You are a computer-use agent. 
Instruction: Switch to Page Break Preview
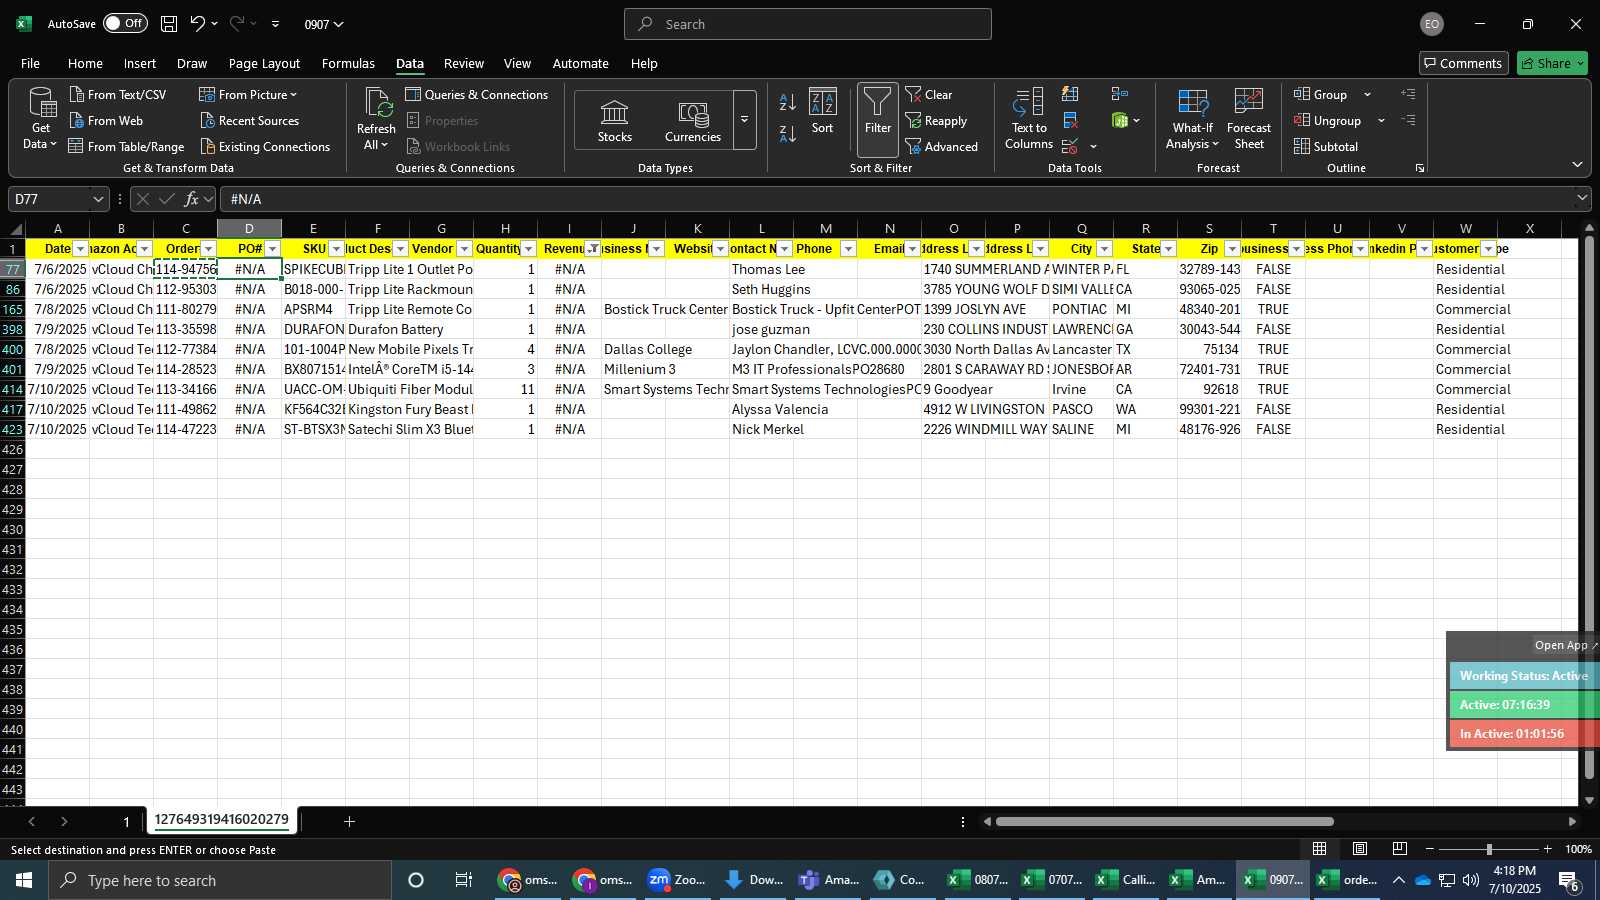click(x=1400, y=849)
